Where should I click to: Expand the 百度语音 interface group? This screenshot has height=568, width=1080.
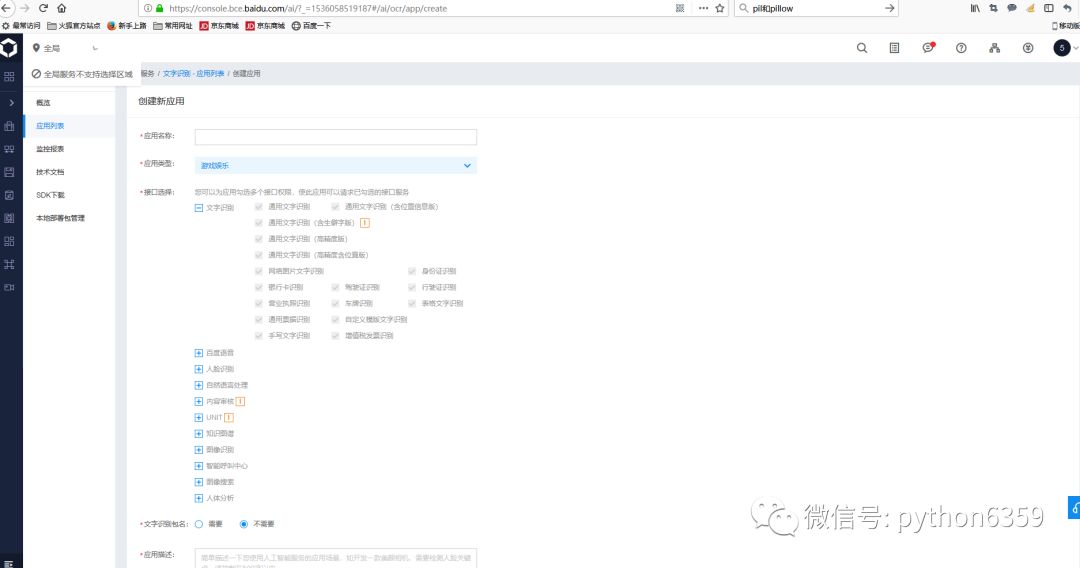(199, 353)
